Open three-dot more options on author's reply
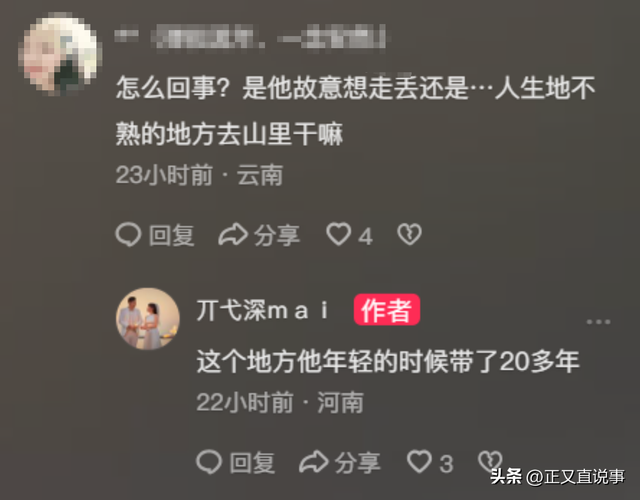Viewport: 640px width, 500px height. click(x=598, y=322)
